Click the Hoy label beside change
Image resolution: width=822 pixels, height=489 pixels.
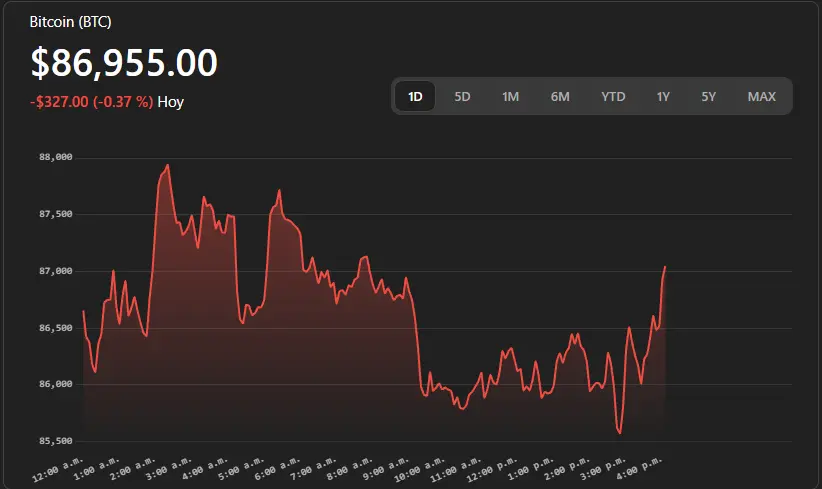click(171, 102)
